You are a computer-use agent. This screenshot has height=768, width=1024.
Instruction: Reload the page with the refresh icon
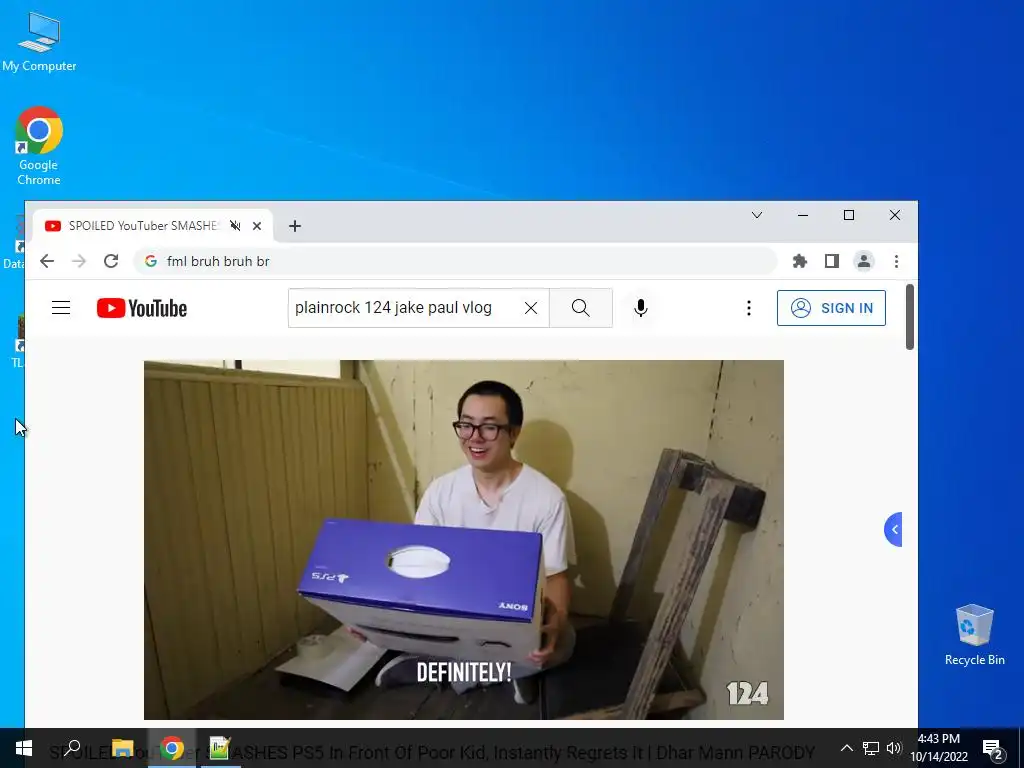coord(111,261)
